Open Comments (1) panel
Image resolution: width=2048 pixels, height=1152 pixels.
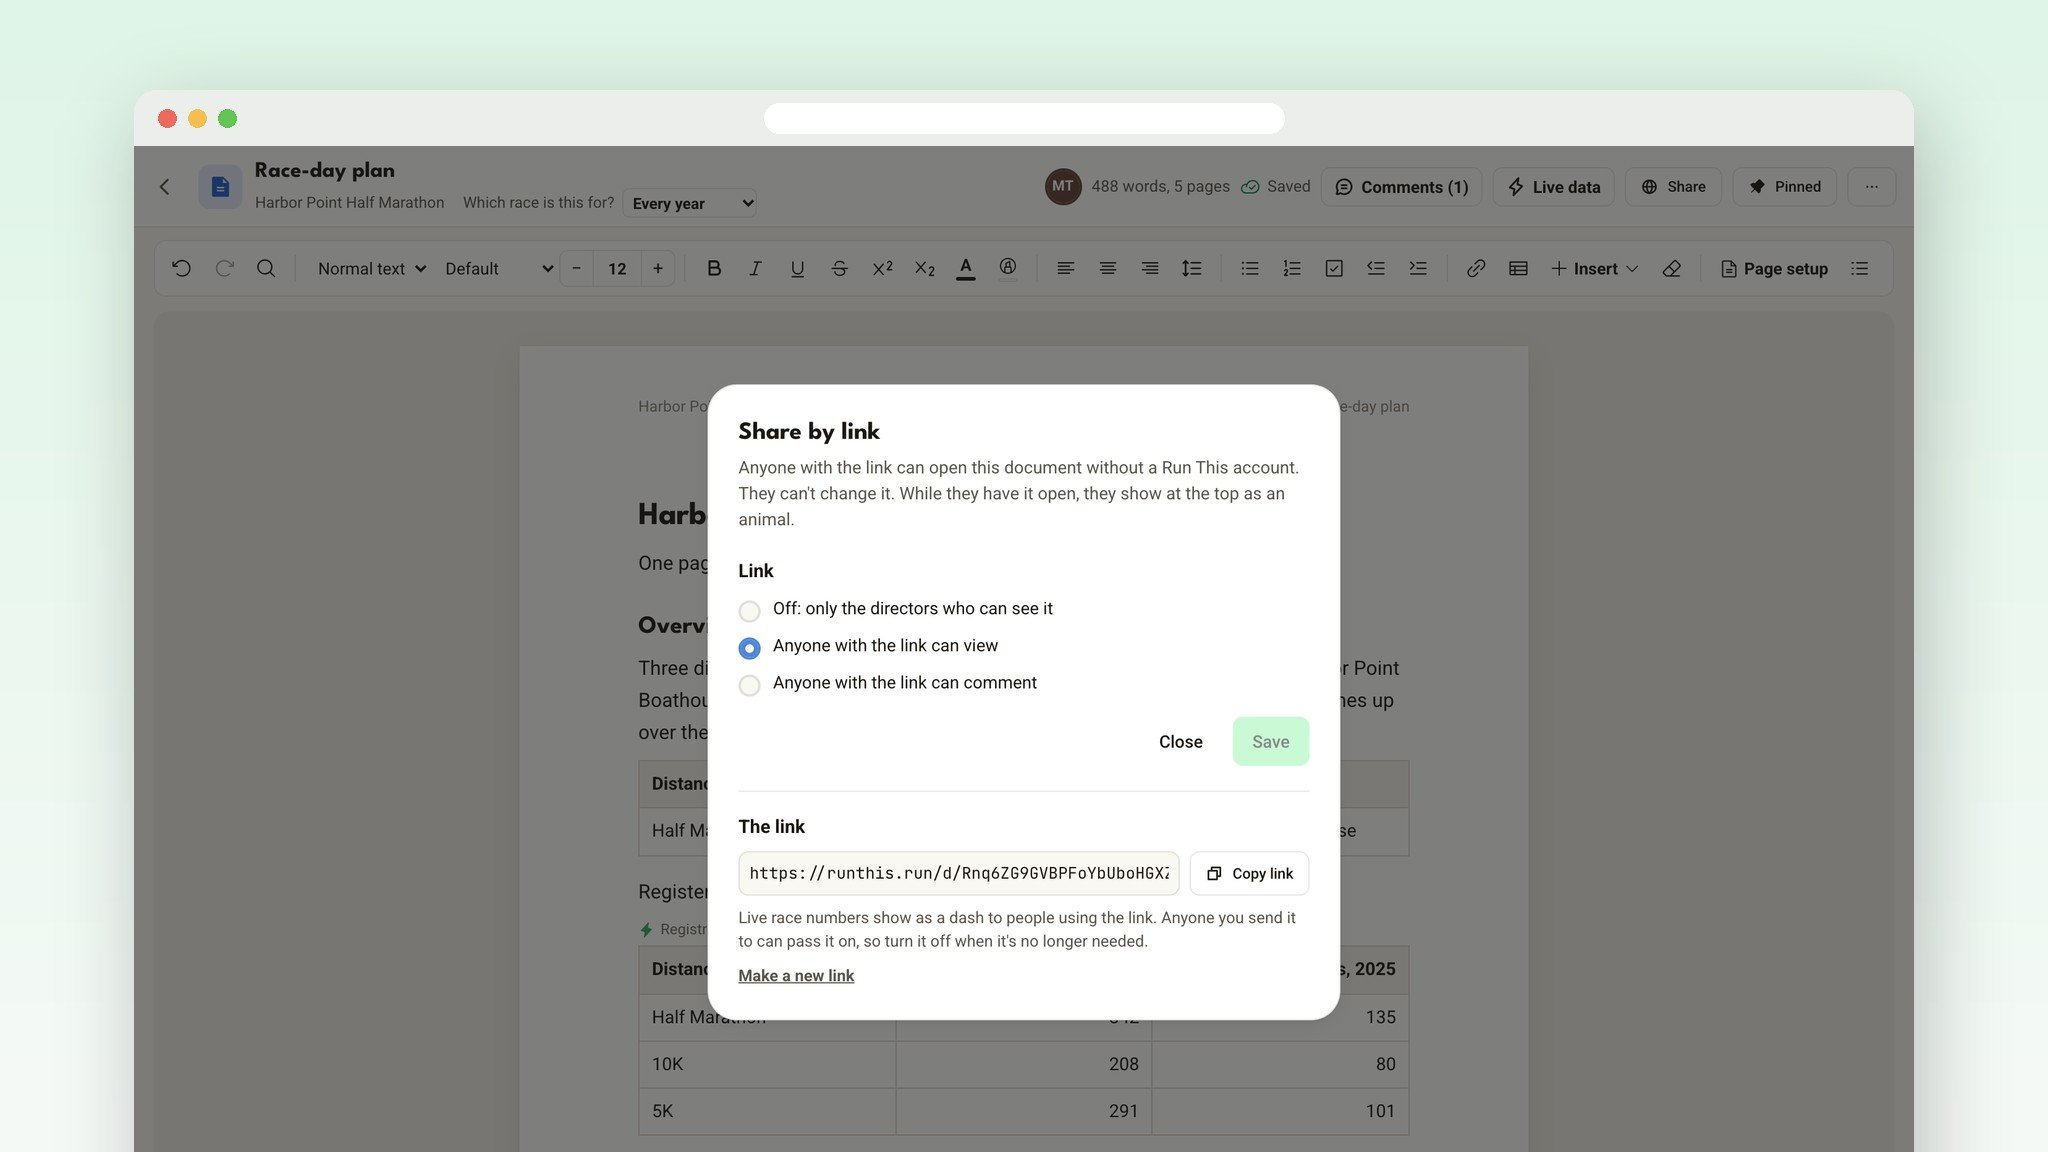point(1401,187)
